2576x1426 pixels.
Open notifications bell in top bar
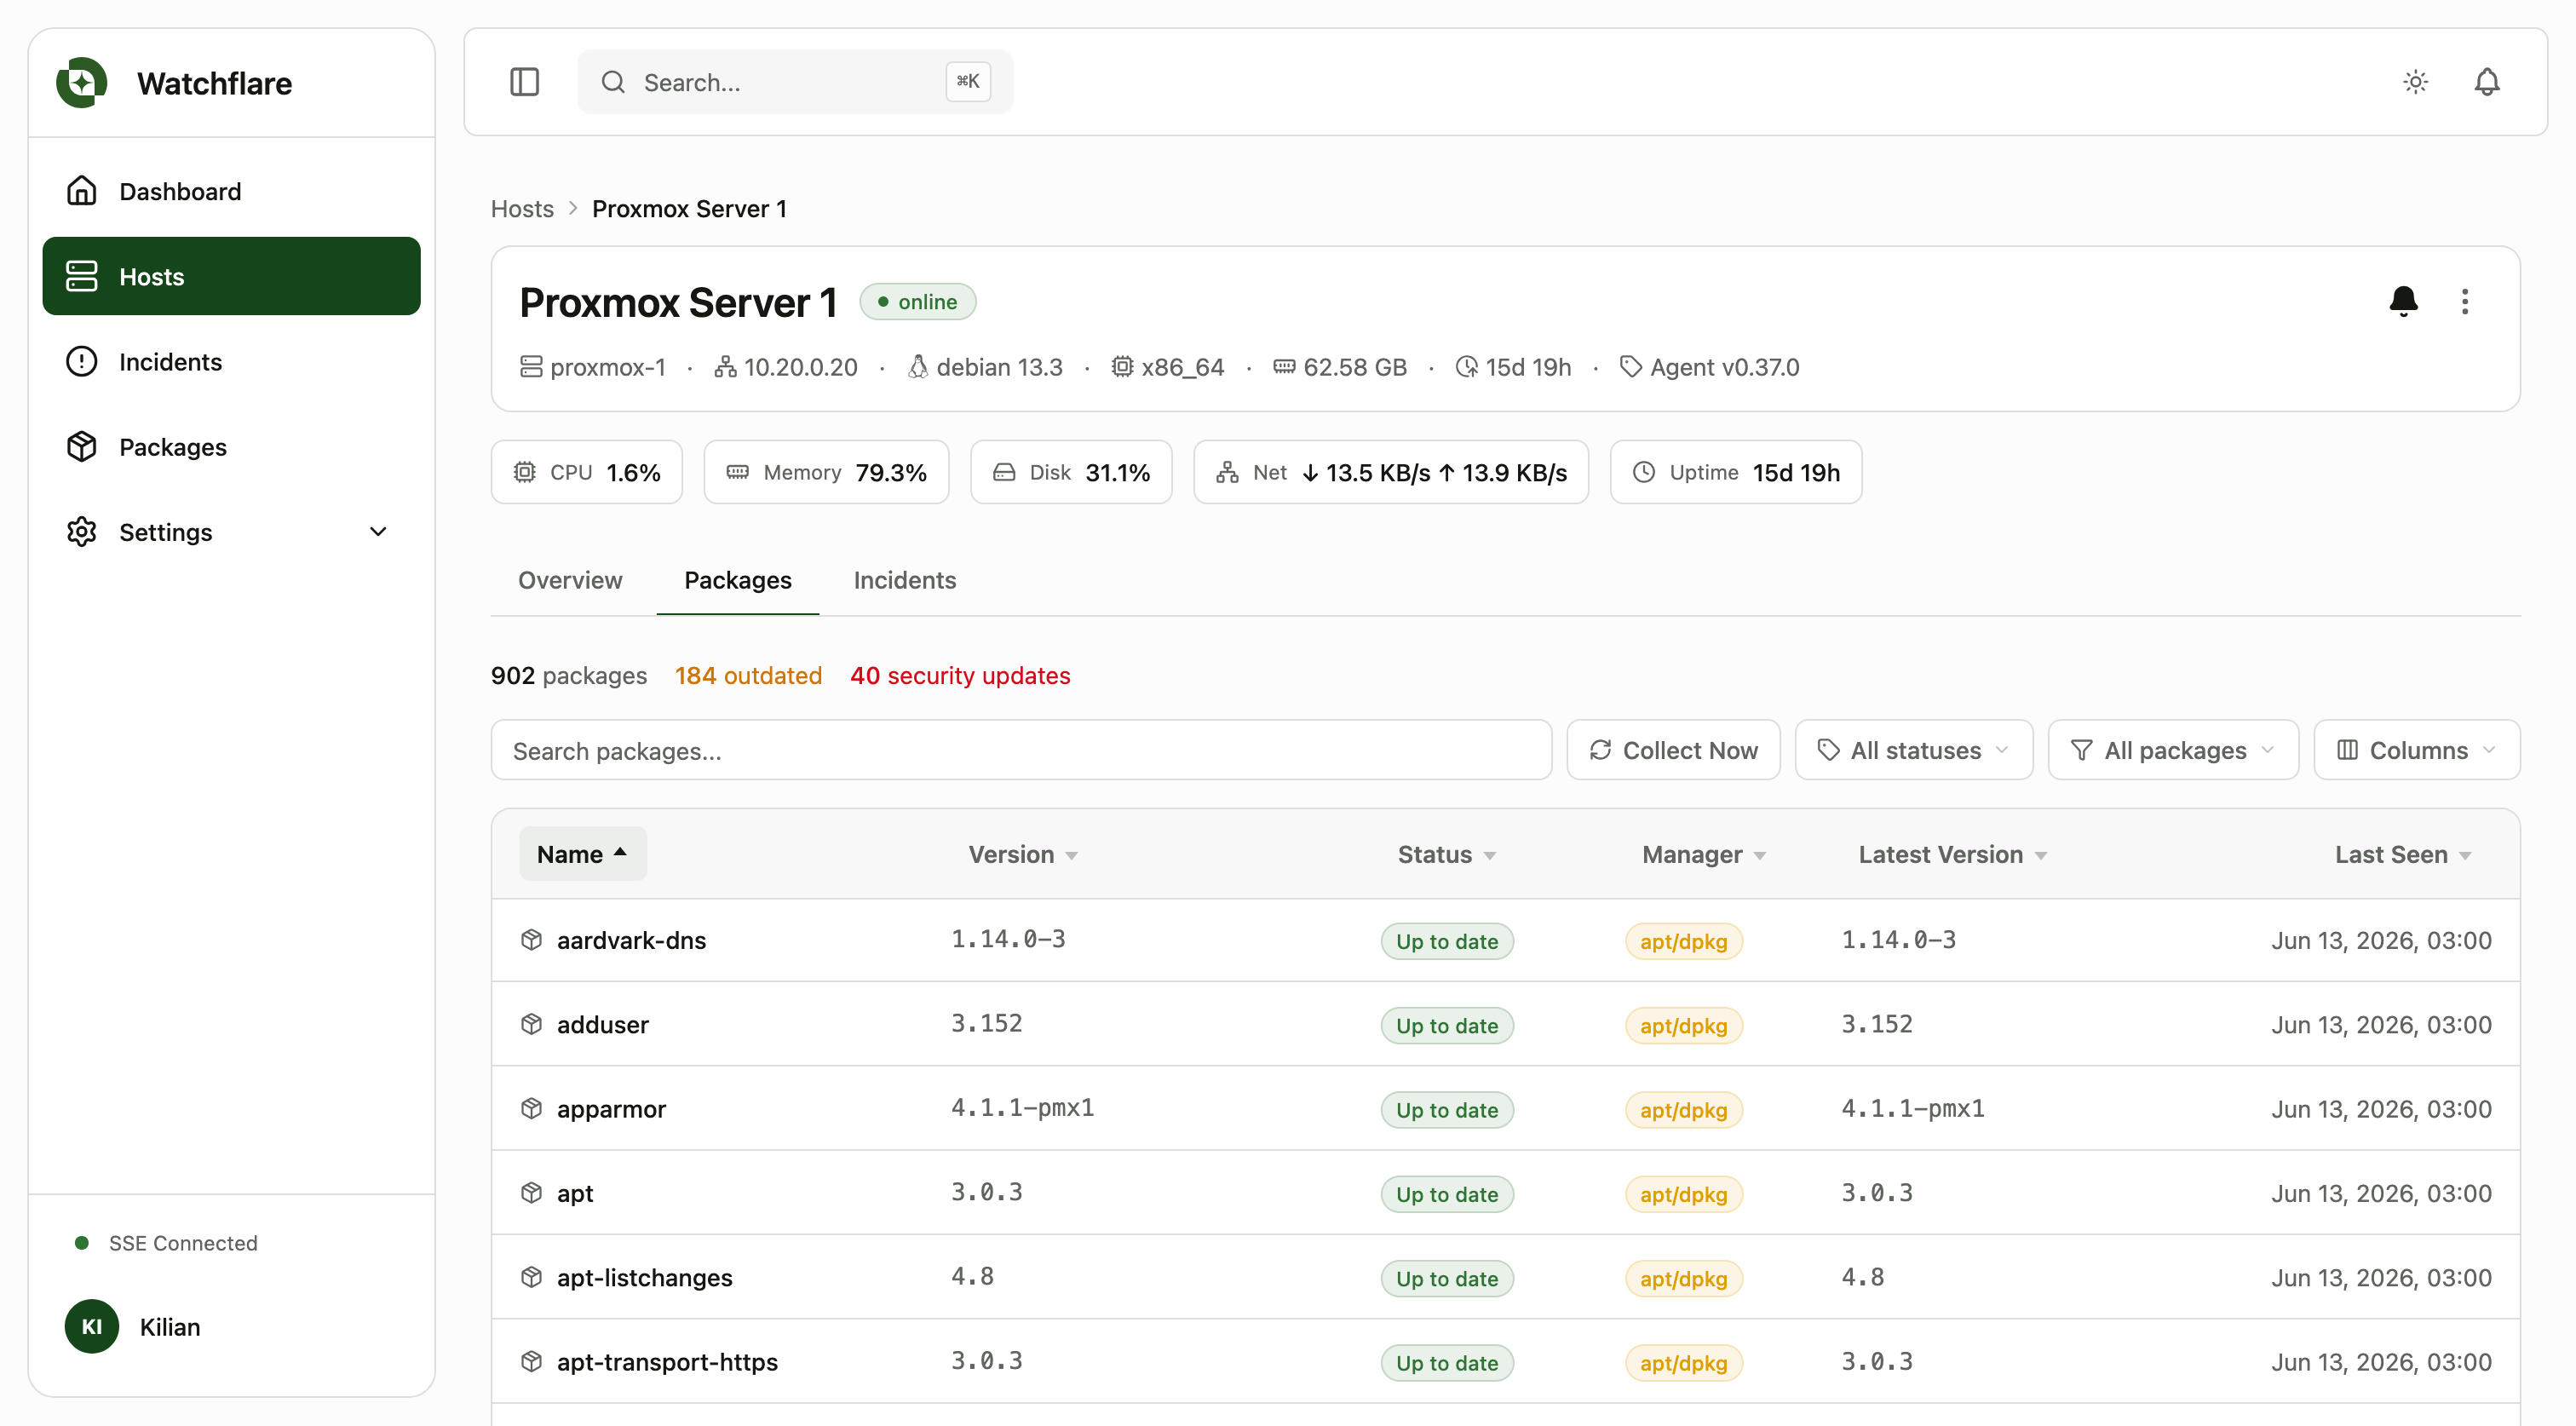pos(2486,82)
